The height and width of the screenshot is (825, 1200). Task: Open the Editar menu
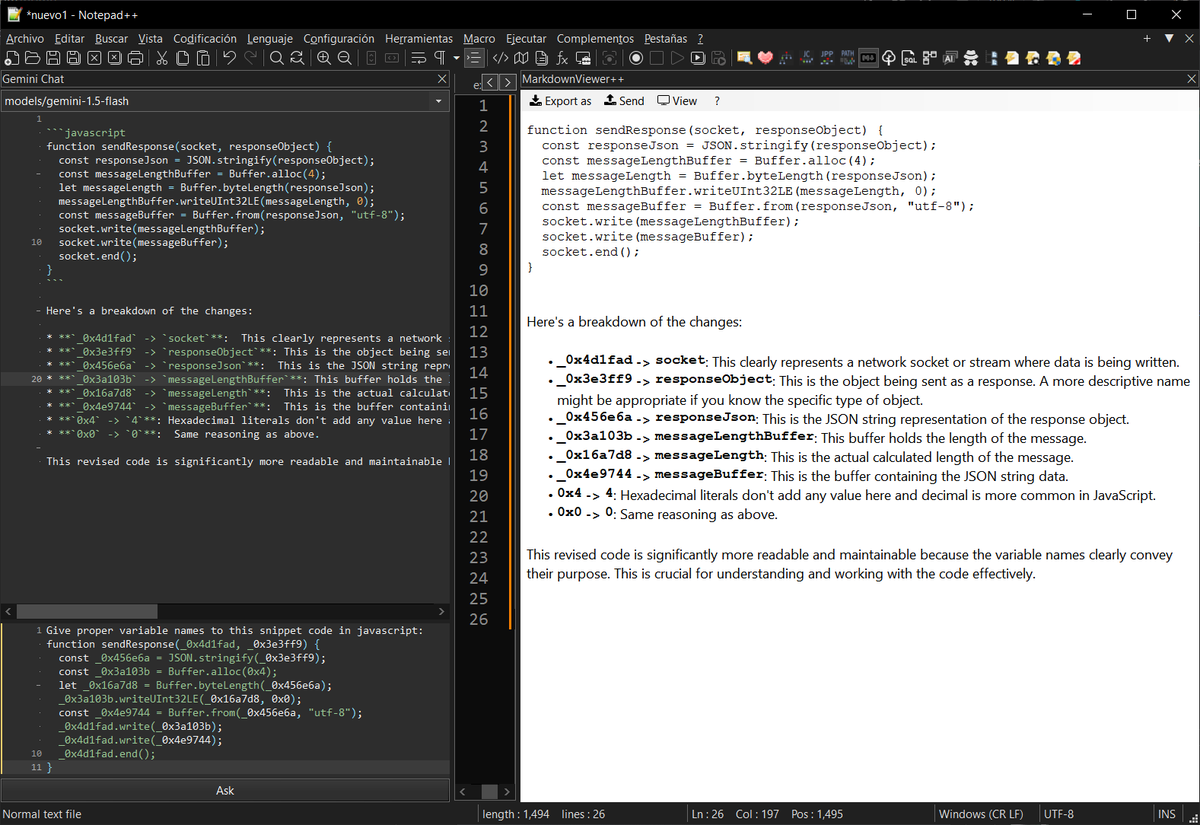pyautogui.click(x=70, y=38)
